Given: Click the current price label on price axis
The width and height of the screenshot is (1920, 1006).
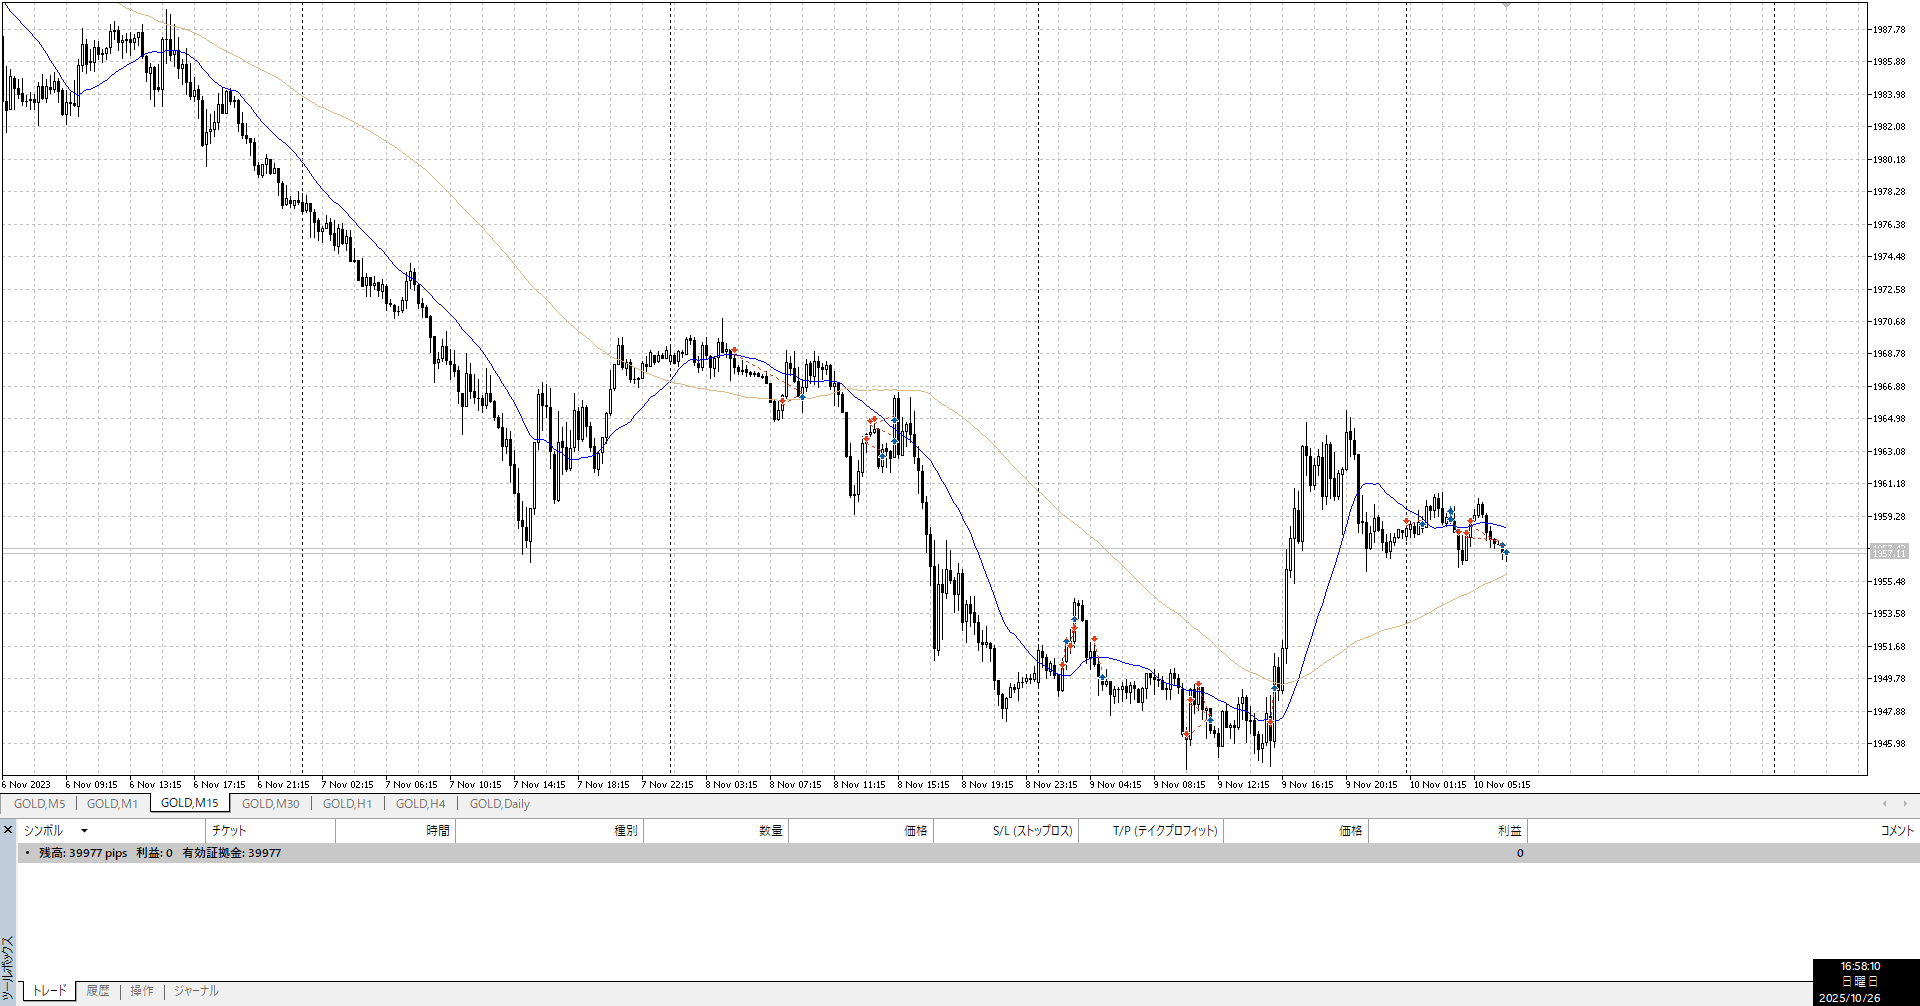Looking at the screenshot, I should click(1889, 552).
